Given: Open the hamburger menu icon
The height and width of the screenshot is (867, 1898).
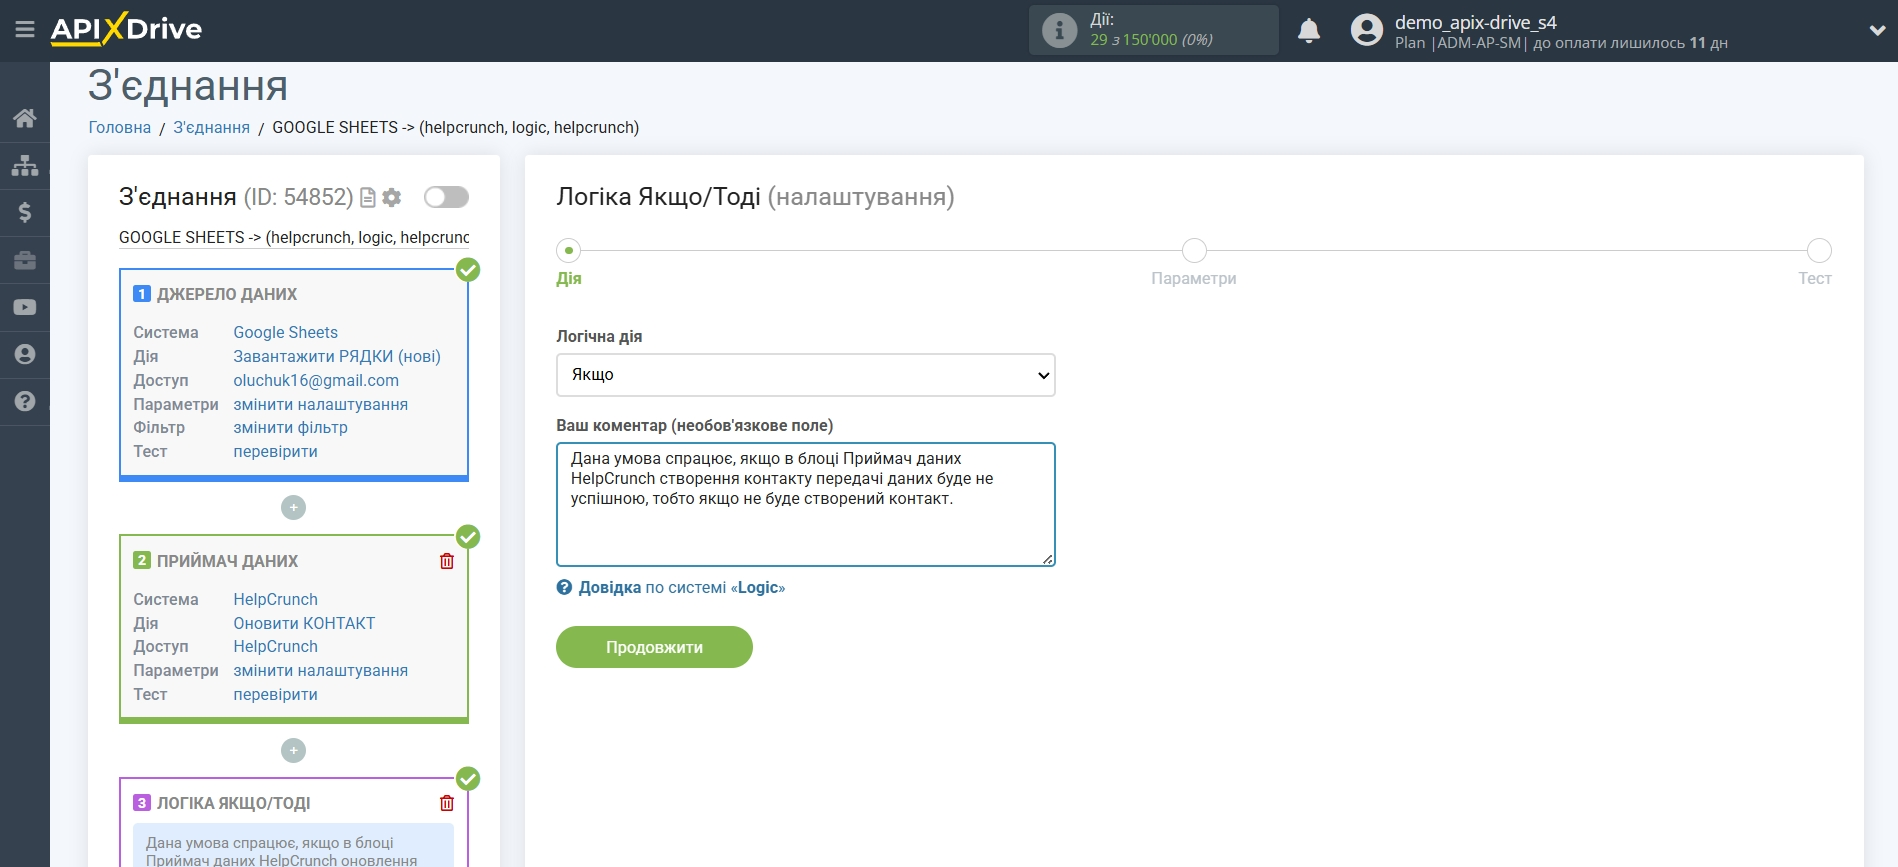Looking at the screenshot, I should point(25,30).
